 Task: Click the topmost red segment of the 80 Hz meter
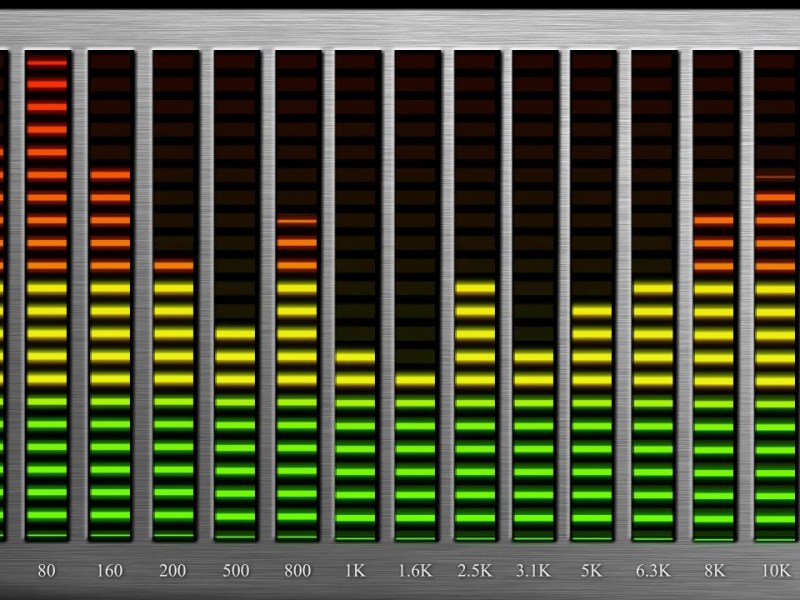coord(47,63)
